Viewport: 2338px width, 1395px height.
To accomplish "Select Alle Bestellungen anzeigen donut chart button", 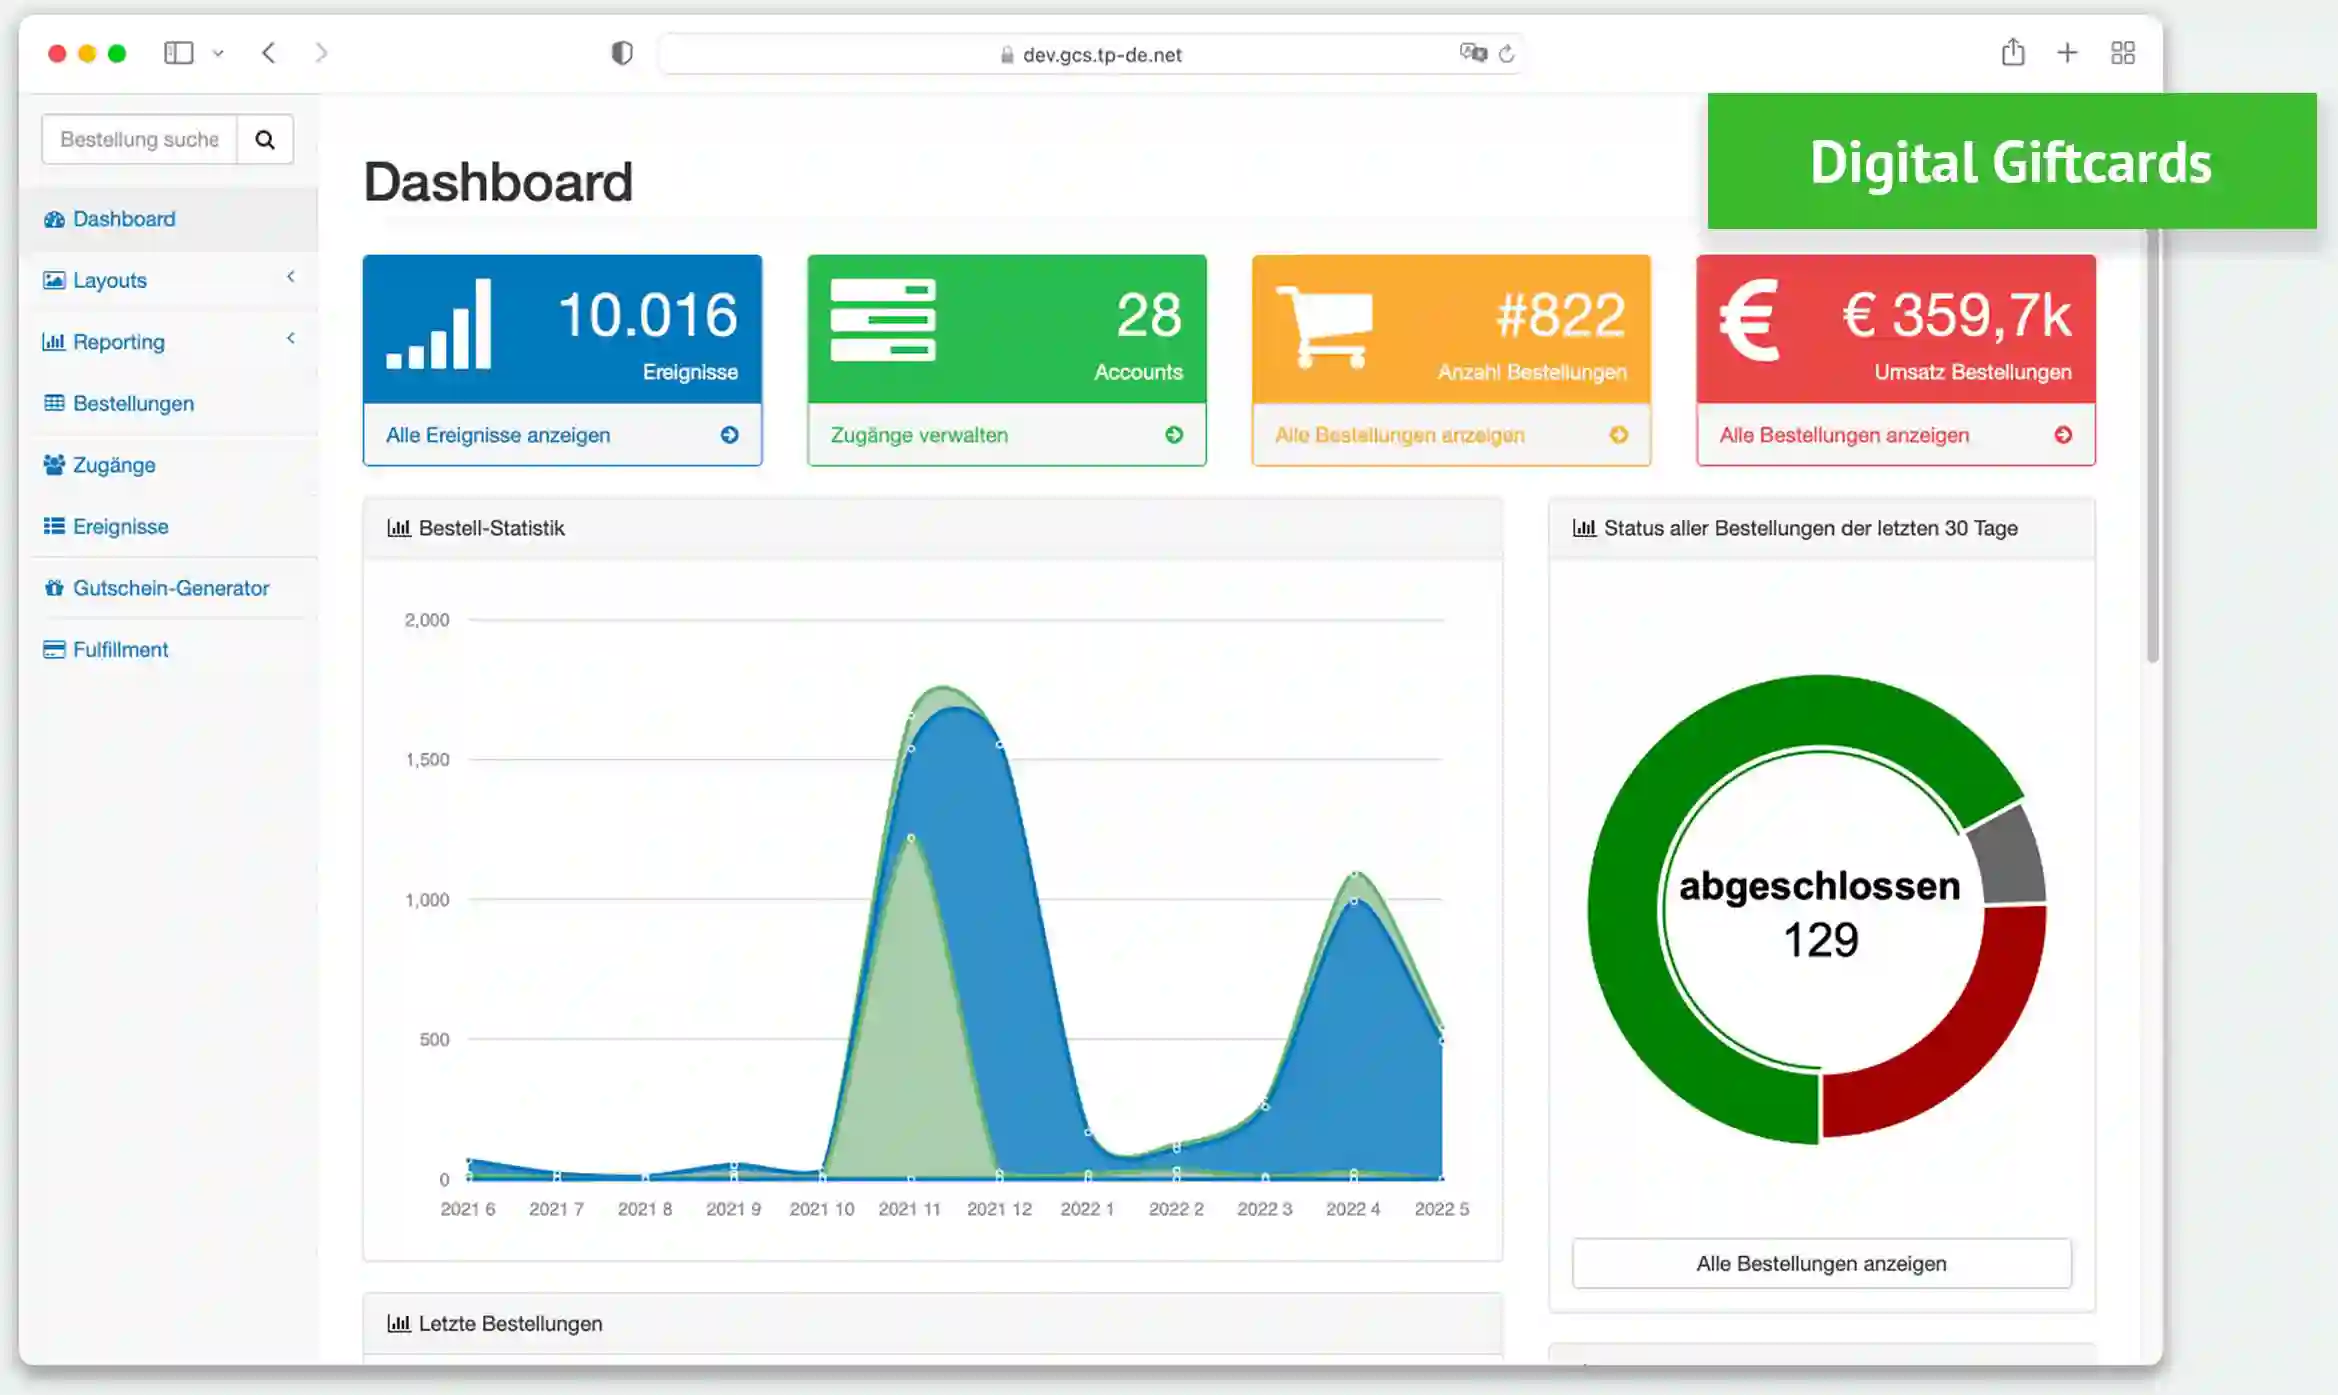I will (1822, 1264).
